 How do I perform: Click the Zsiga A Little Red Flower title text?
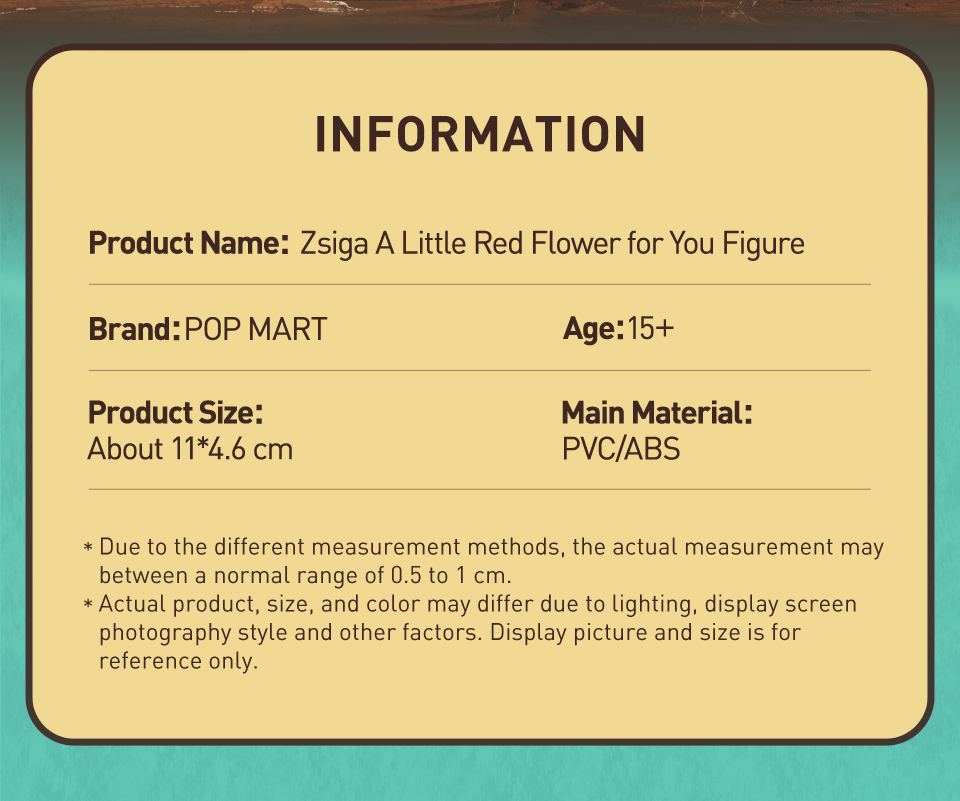tap(552, 243)
